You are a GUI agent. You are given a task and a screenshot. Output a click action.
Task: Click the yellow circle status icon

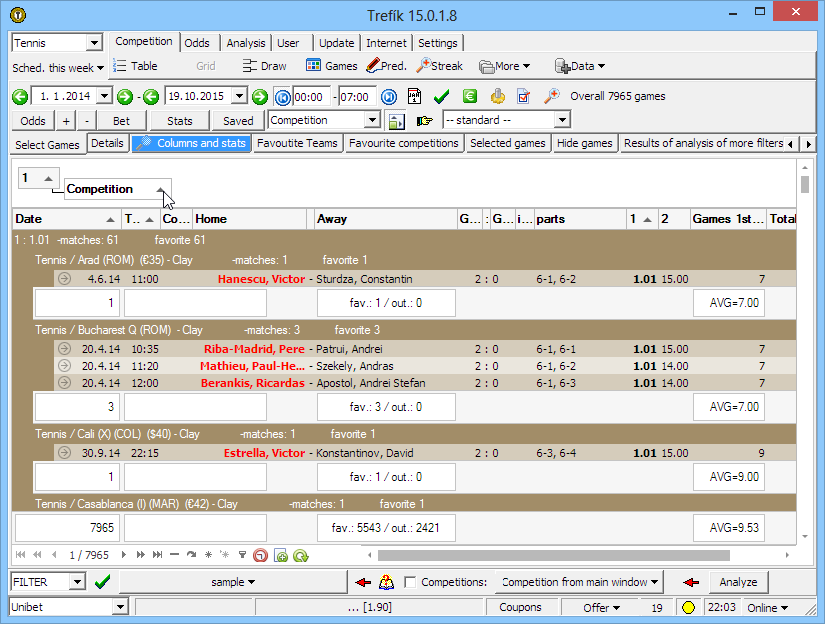coord(688,607)
